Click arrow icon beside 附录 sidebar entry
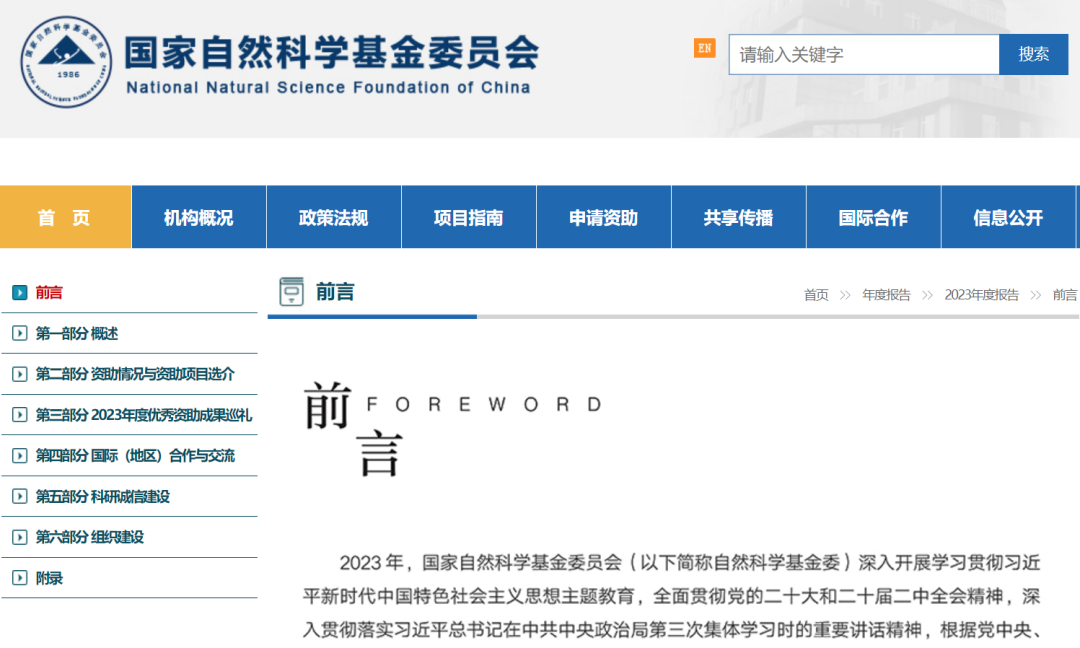The image size is (1080, 648). [19, 578]
